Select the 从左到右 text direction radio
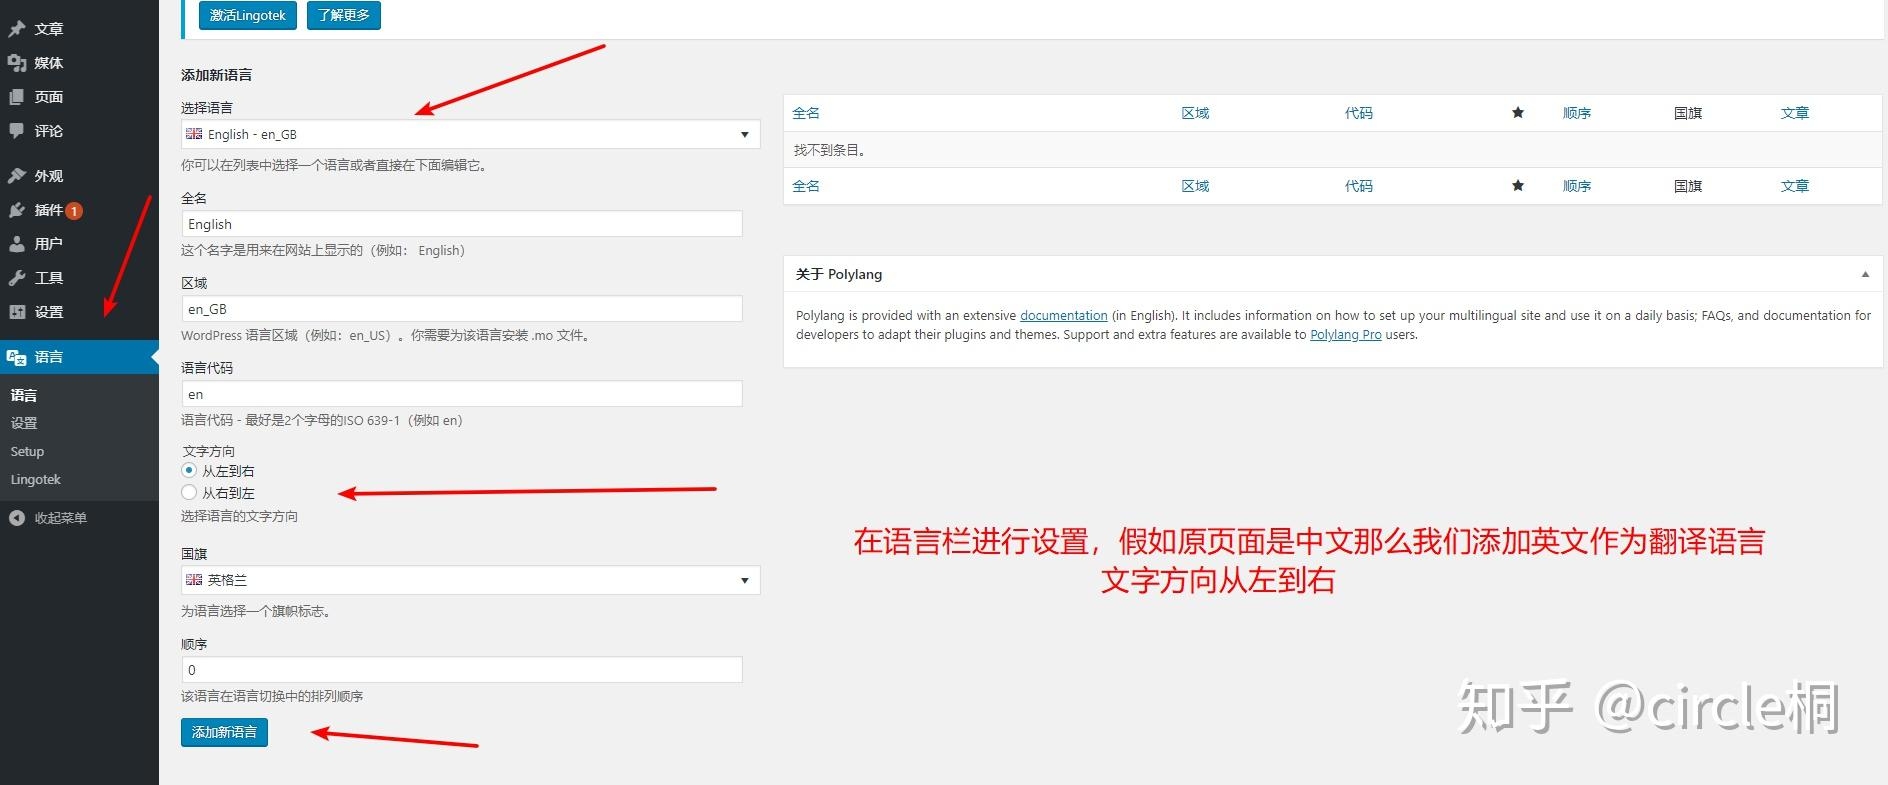 click(189, 470)
